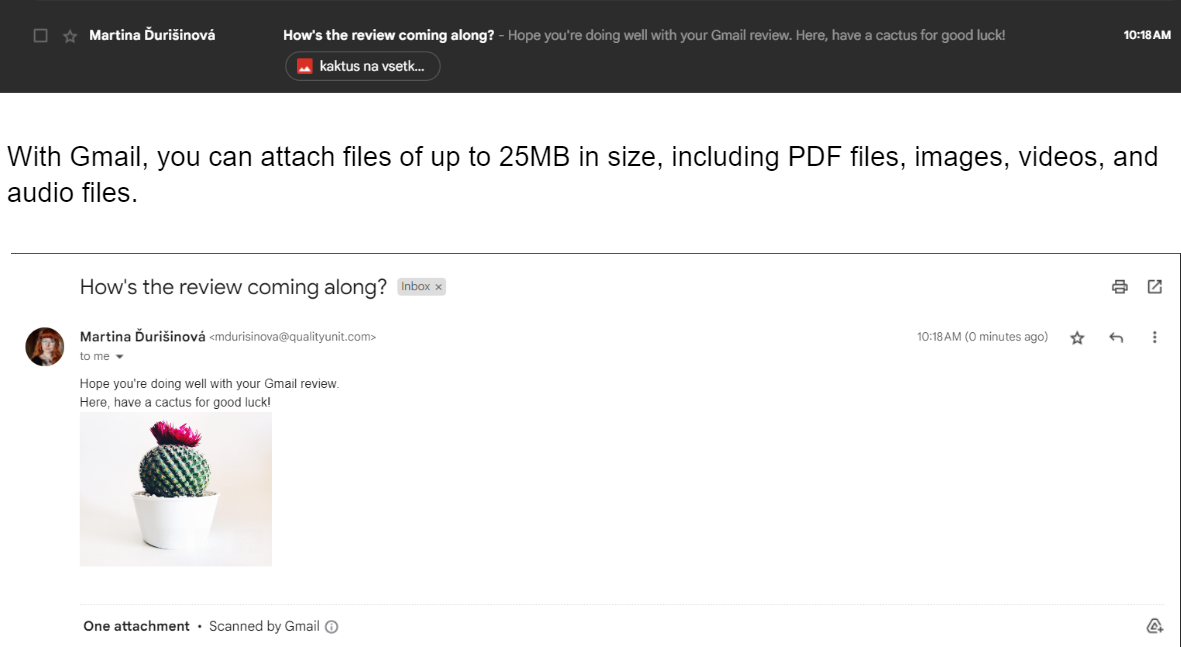Select the email checkbox in inbox row
The height and width of the screenshot is (647, 1181).
coord(41,36)
